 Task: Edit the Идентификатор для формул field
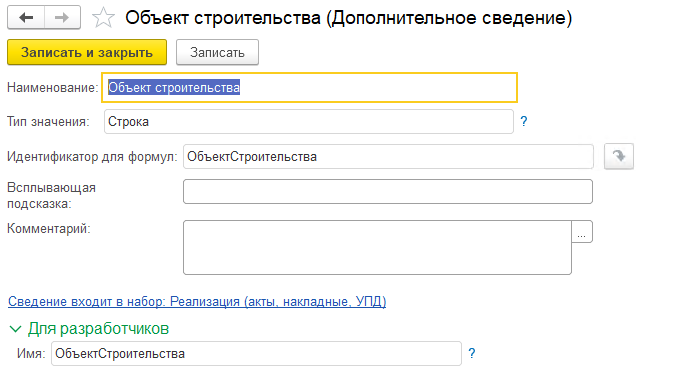point(388,156)
